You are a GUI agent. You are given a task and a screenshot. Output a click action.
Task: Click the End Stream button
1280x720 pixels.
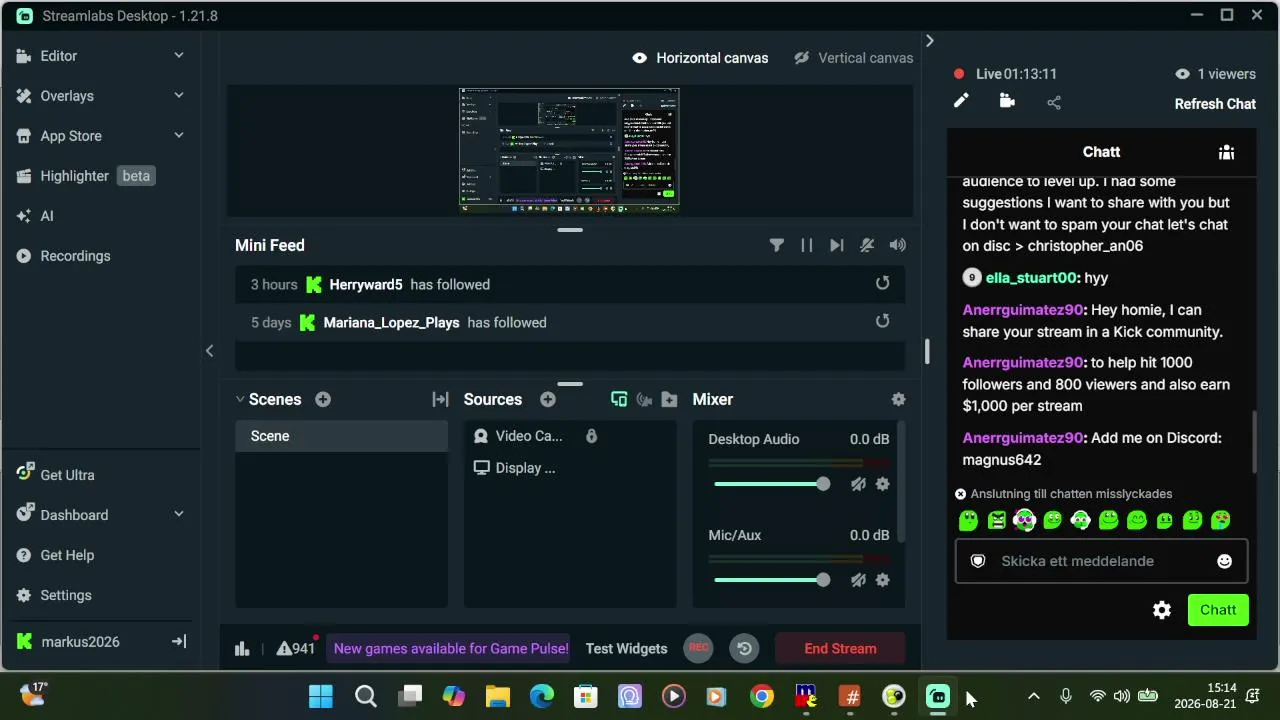click(x=840, y=648)
